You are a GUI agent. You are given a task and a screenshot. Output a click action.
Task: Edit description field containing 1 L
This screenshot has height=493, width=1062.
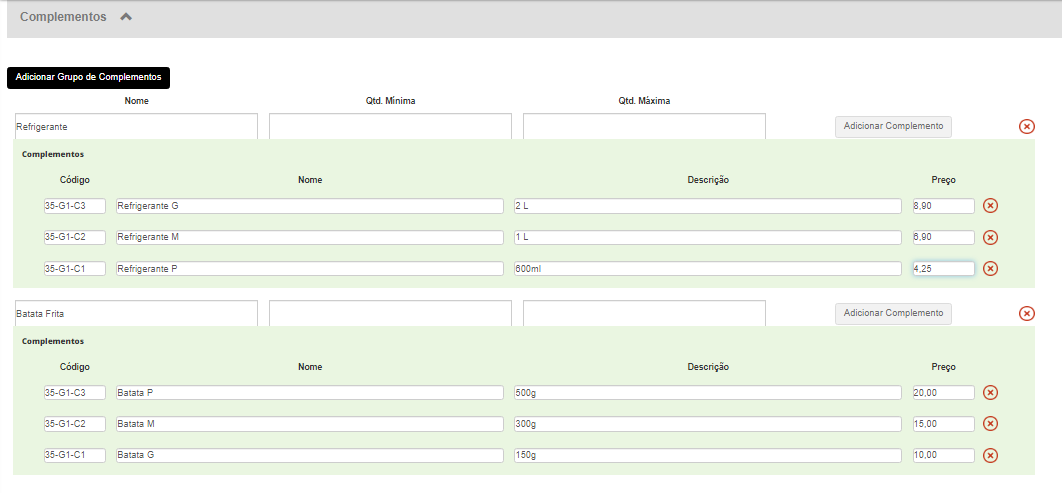click(x=708, y=237)
